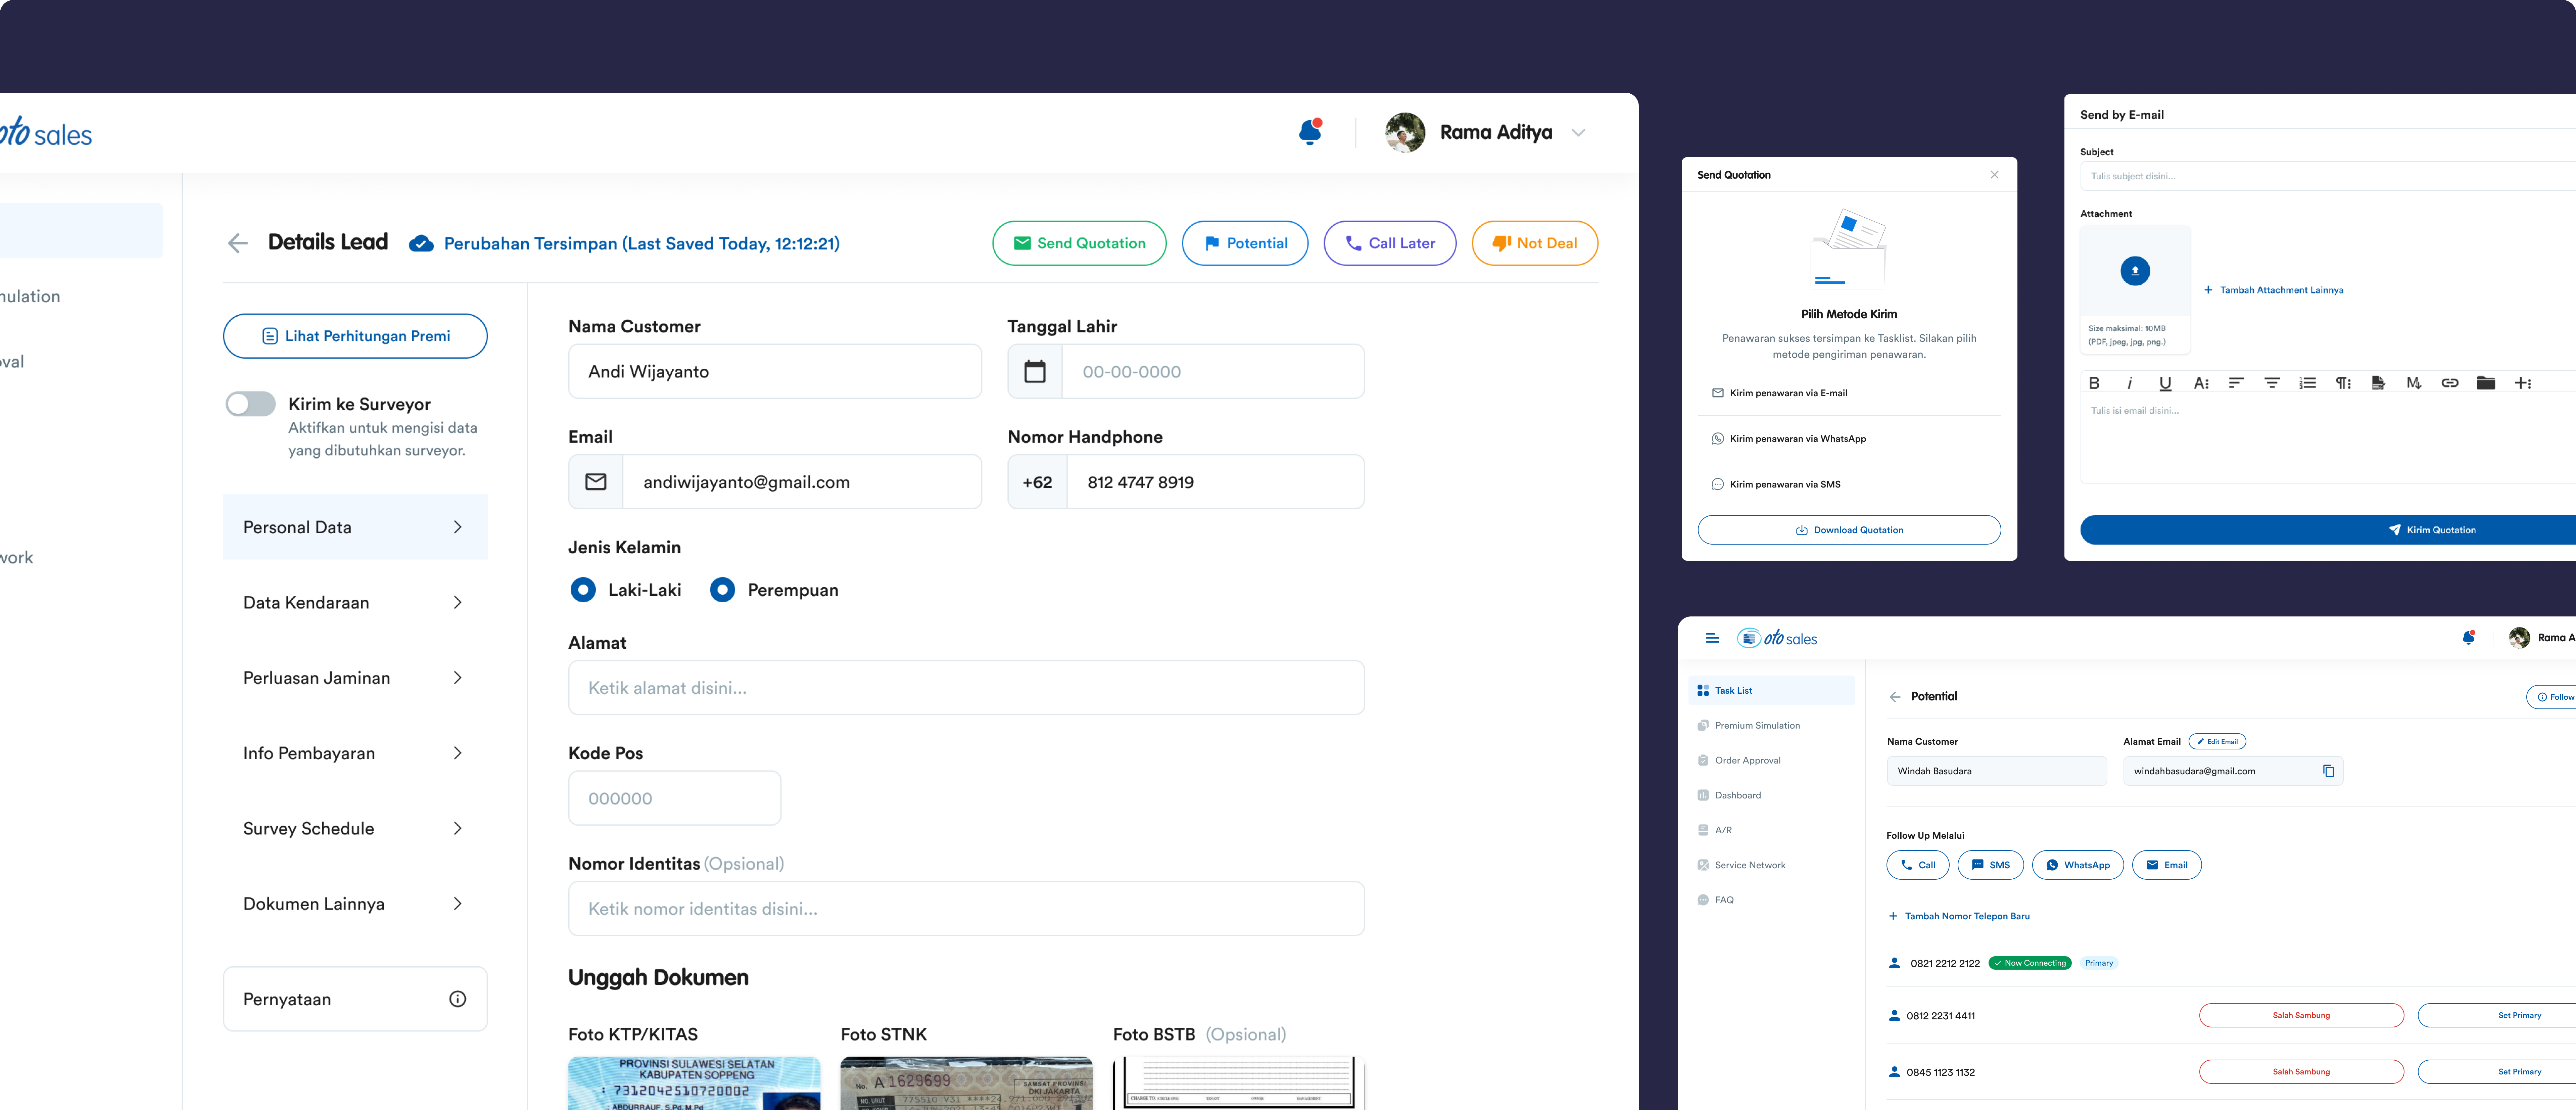Click the Subject field in Send by E-mail

pyautogui.click(x=2328, y=176)
